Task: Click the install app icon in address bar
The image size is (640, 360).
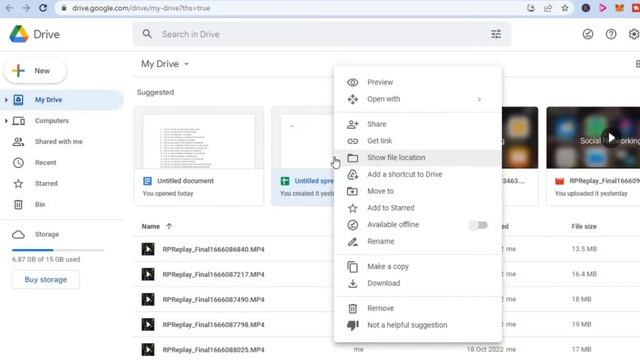Action: coord(531,8)
